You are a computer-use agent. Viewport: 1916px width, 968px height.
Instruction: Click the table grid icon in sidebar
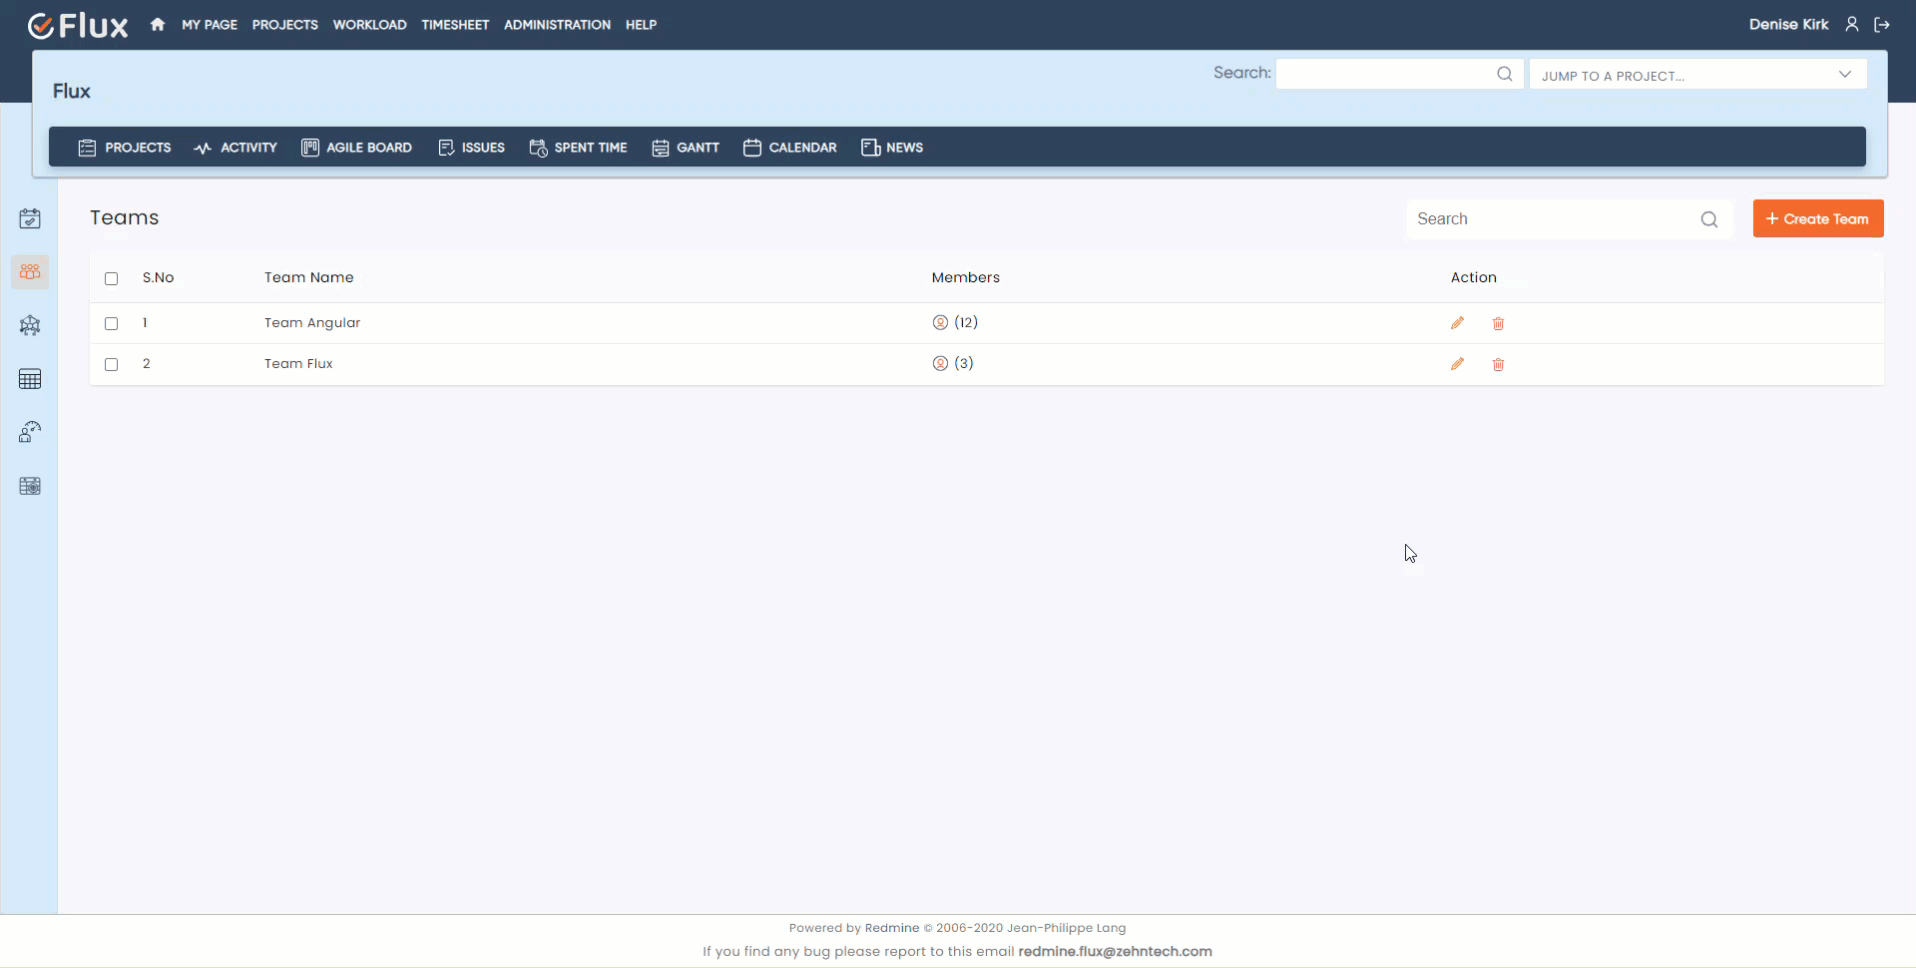(30, 379)
